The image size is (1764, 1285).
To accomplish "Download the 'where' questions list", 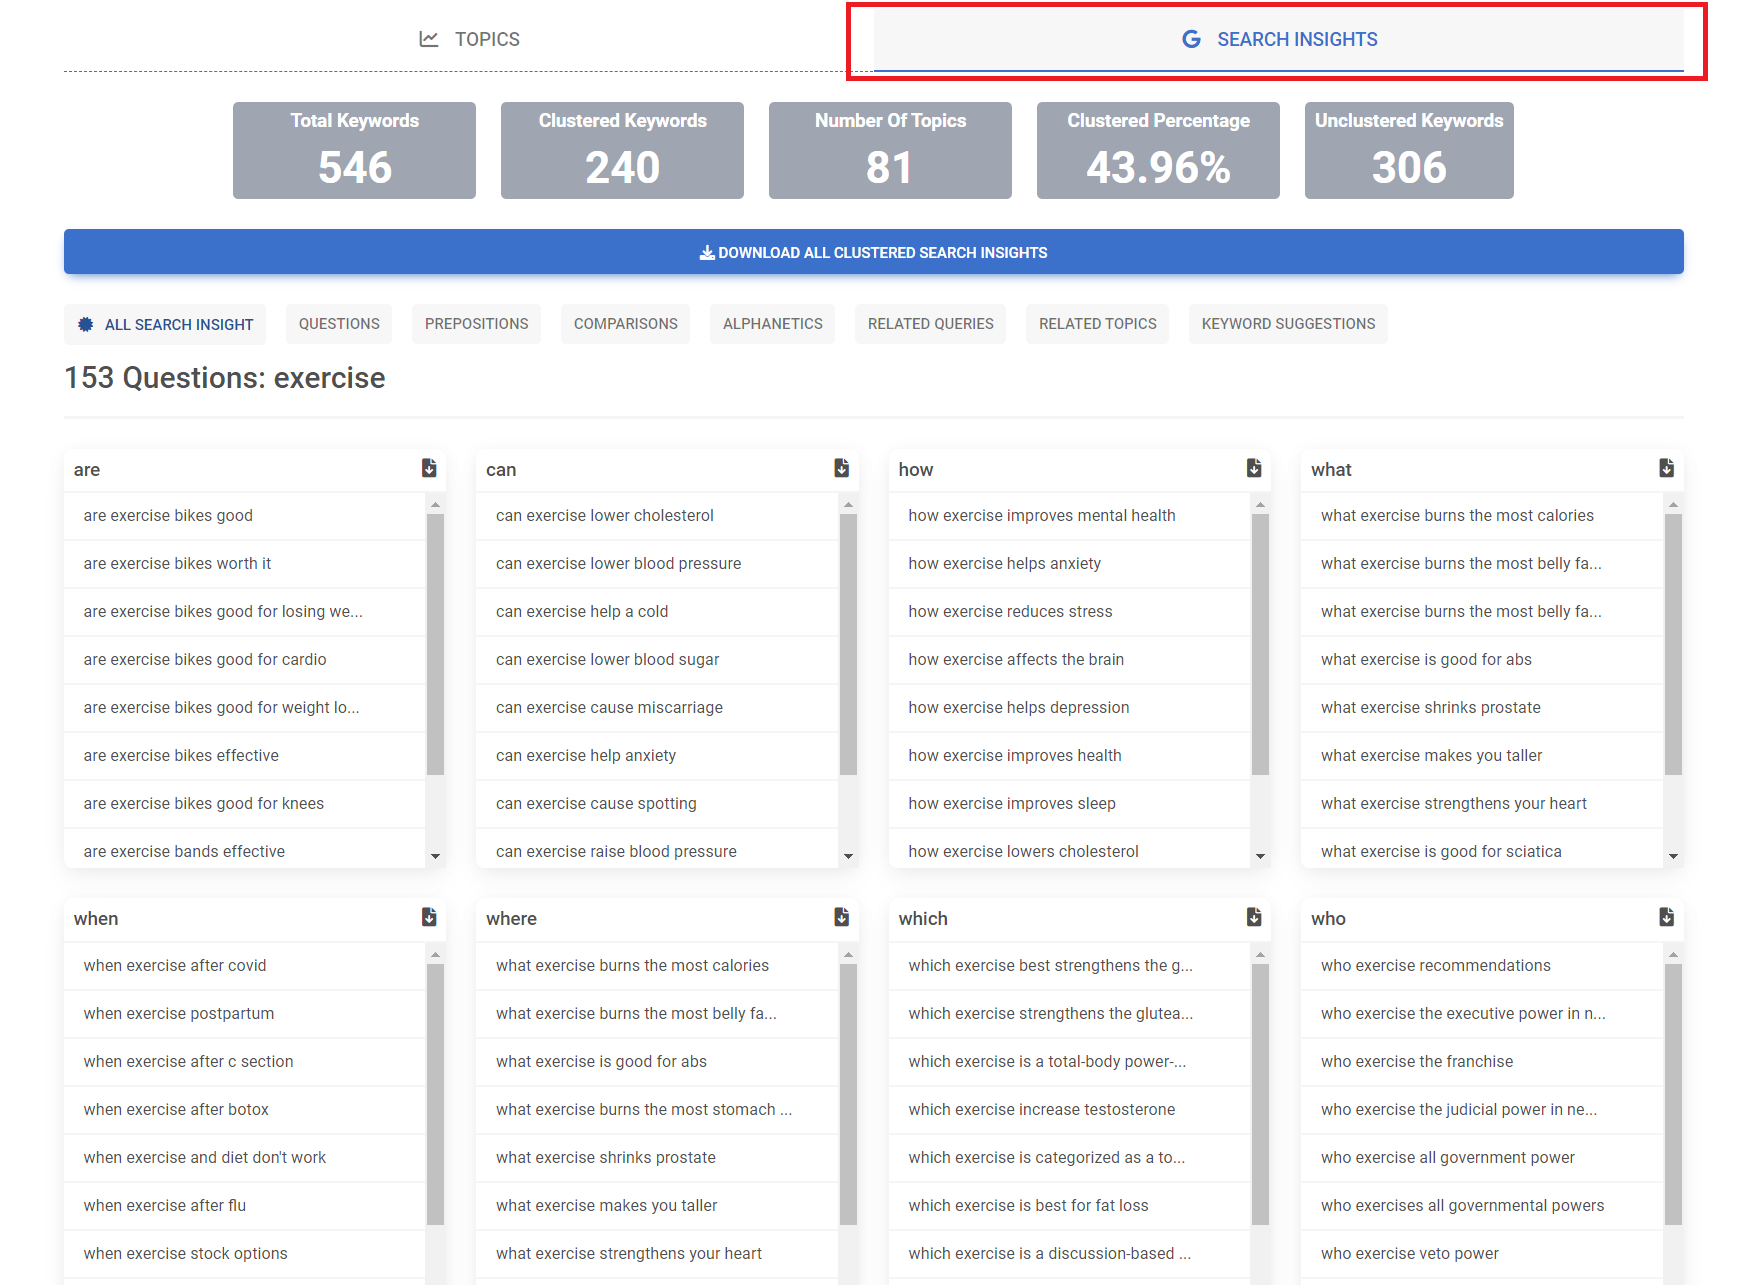I will (x=842, y=917).
